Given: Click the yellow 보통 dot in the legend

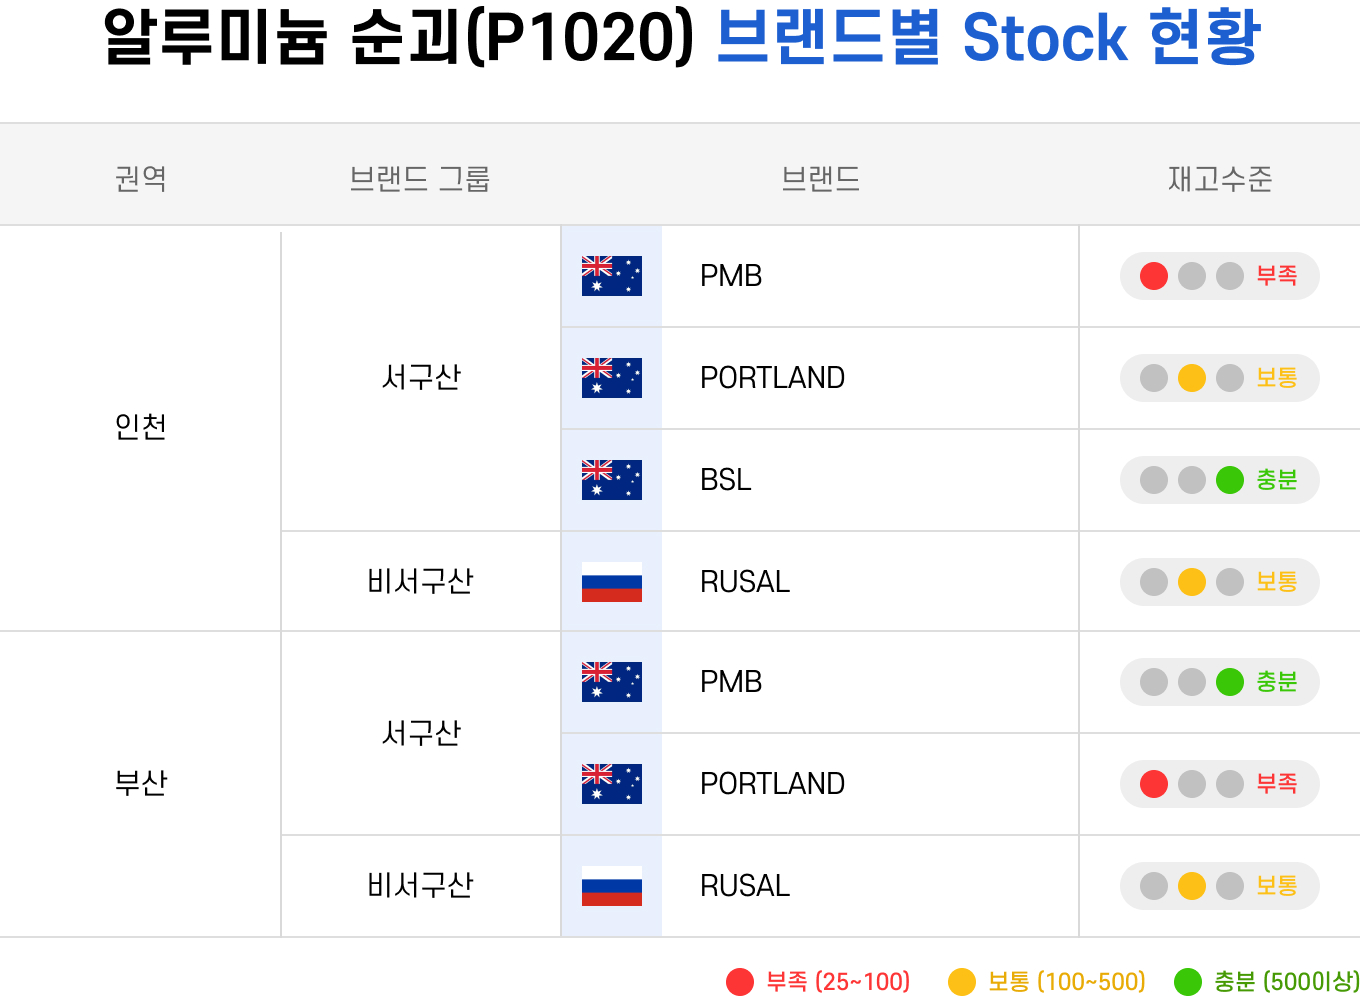Looking at the screenshot, I should pyautogui.click(x=962, y=982).
